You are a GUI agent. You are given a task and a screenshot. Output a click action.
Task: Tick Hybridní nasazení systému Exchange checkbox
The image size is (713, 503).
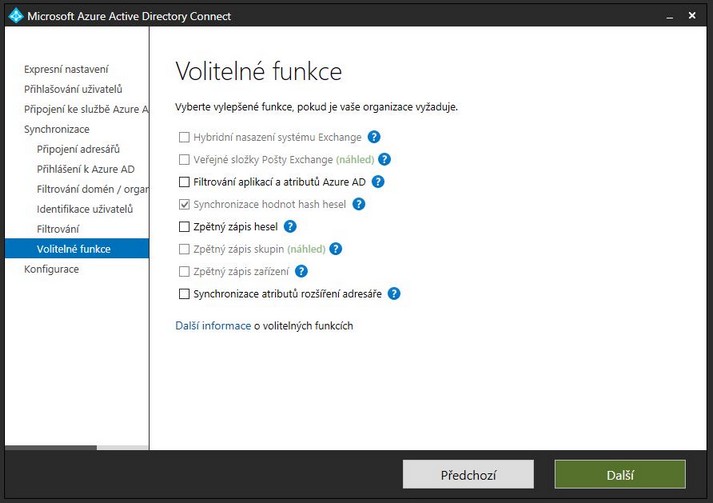tap(184, 137)
